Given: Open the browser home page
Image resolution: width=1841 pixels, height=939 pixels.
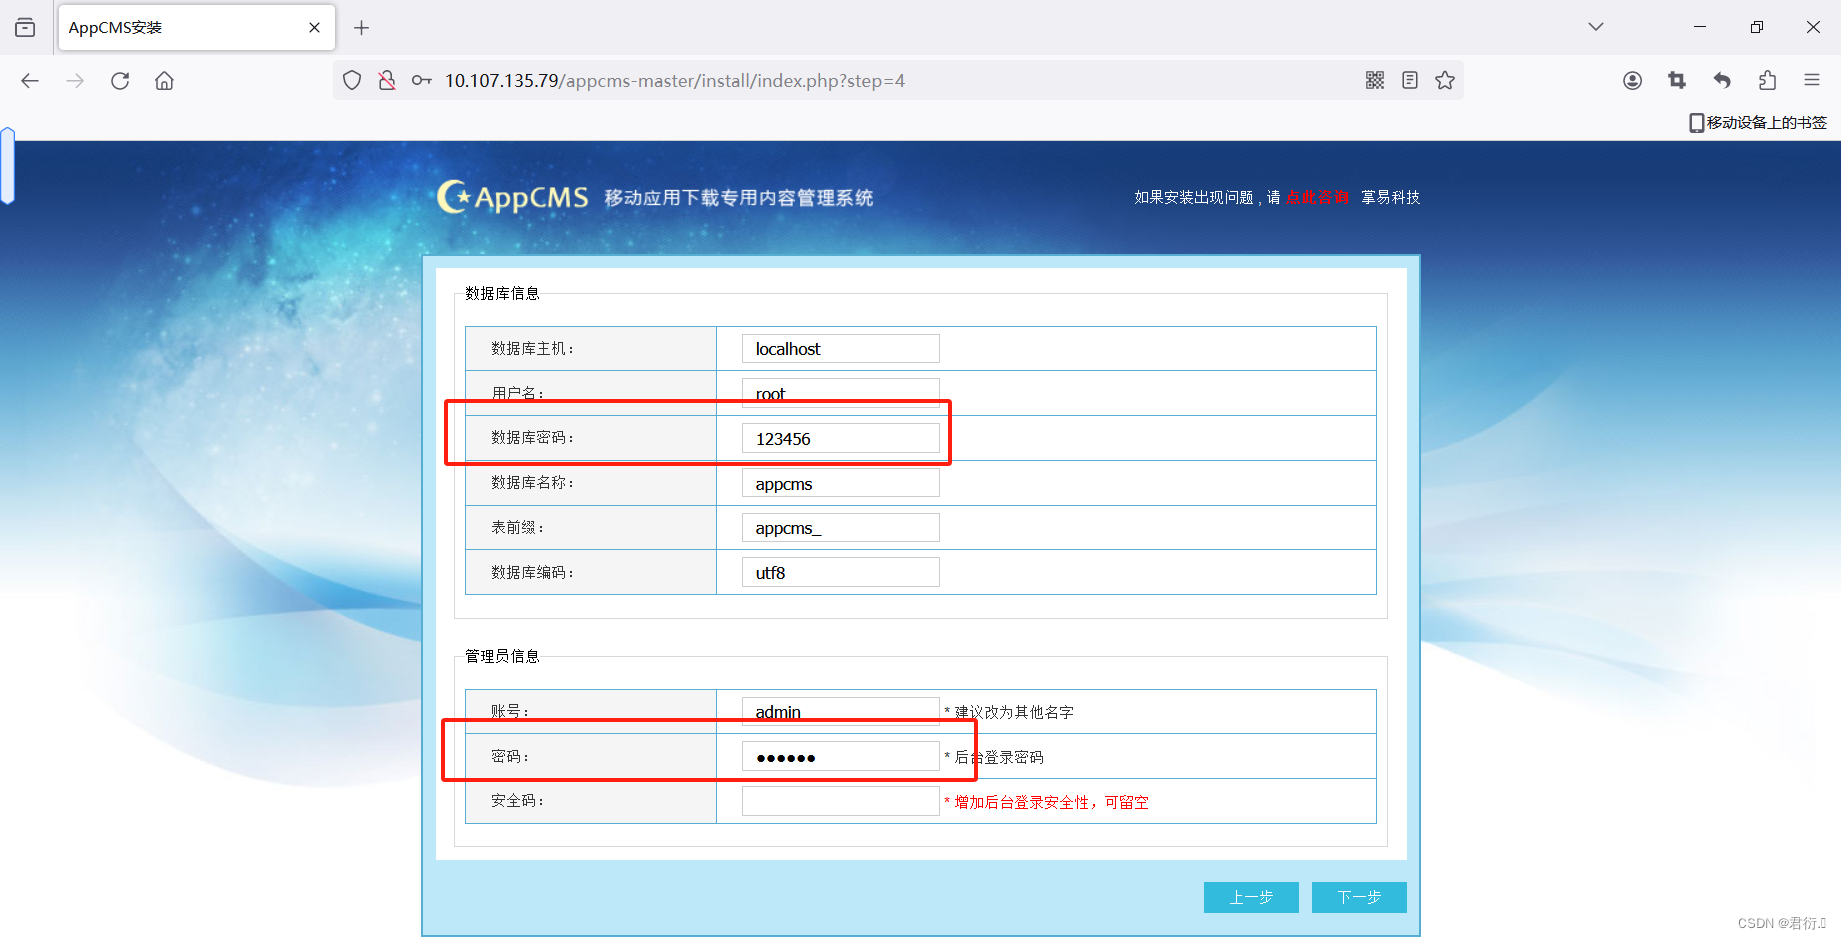Looking at the screenshot, I should (164, 81).
